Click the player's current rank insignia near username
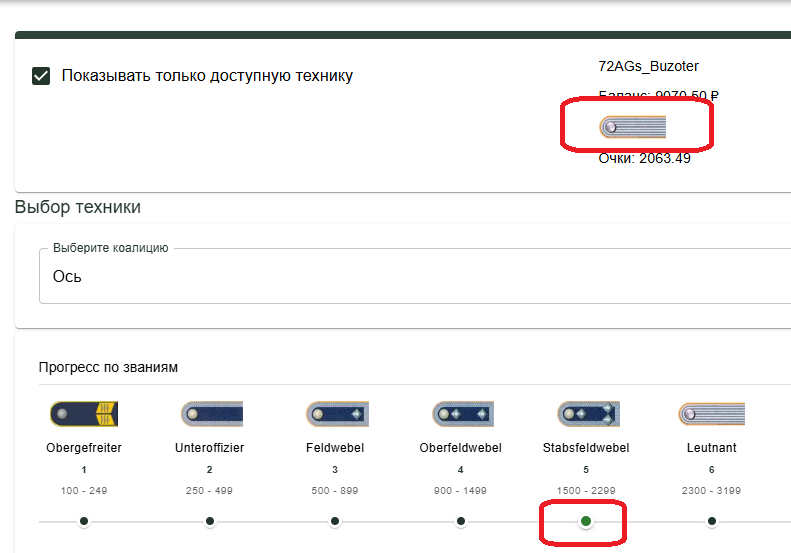Image resolution: width=791 pixels, height=553 pixels. (x=633, y=127)
